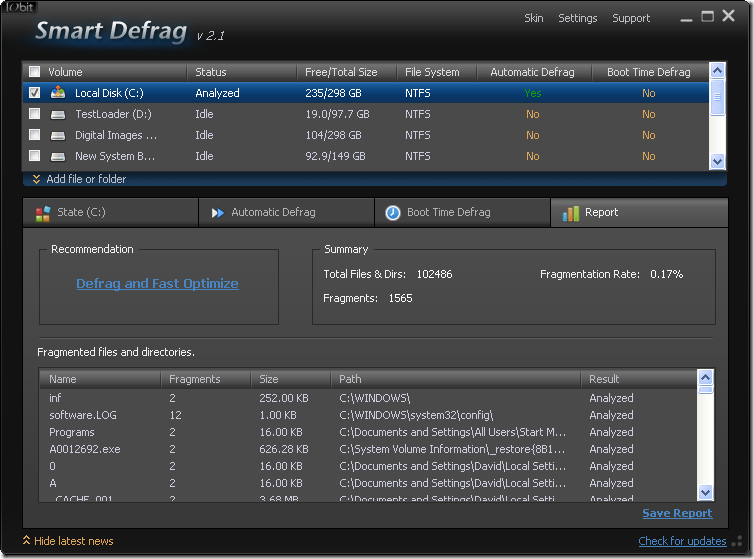Screen dimensions: 754x559
Task: Collapse the Hide latest news panel
Action: click(x=68, y=541)
